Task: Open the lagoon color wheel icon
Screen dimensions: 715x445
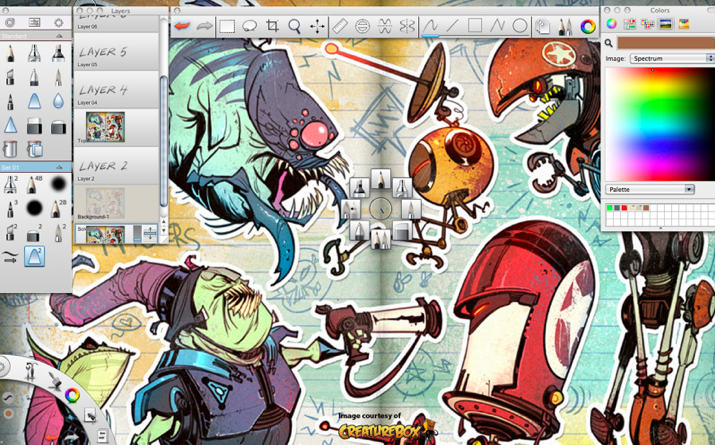Action: [x=72, y=395]
